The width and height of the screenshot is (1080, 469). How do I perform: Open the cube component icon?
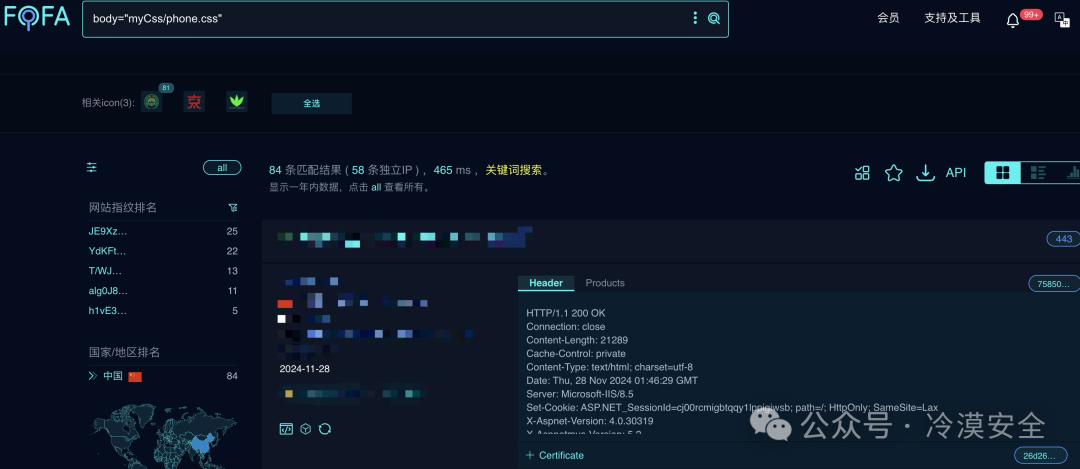tap(306, 429)
